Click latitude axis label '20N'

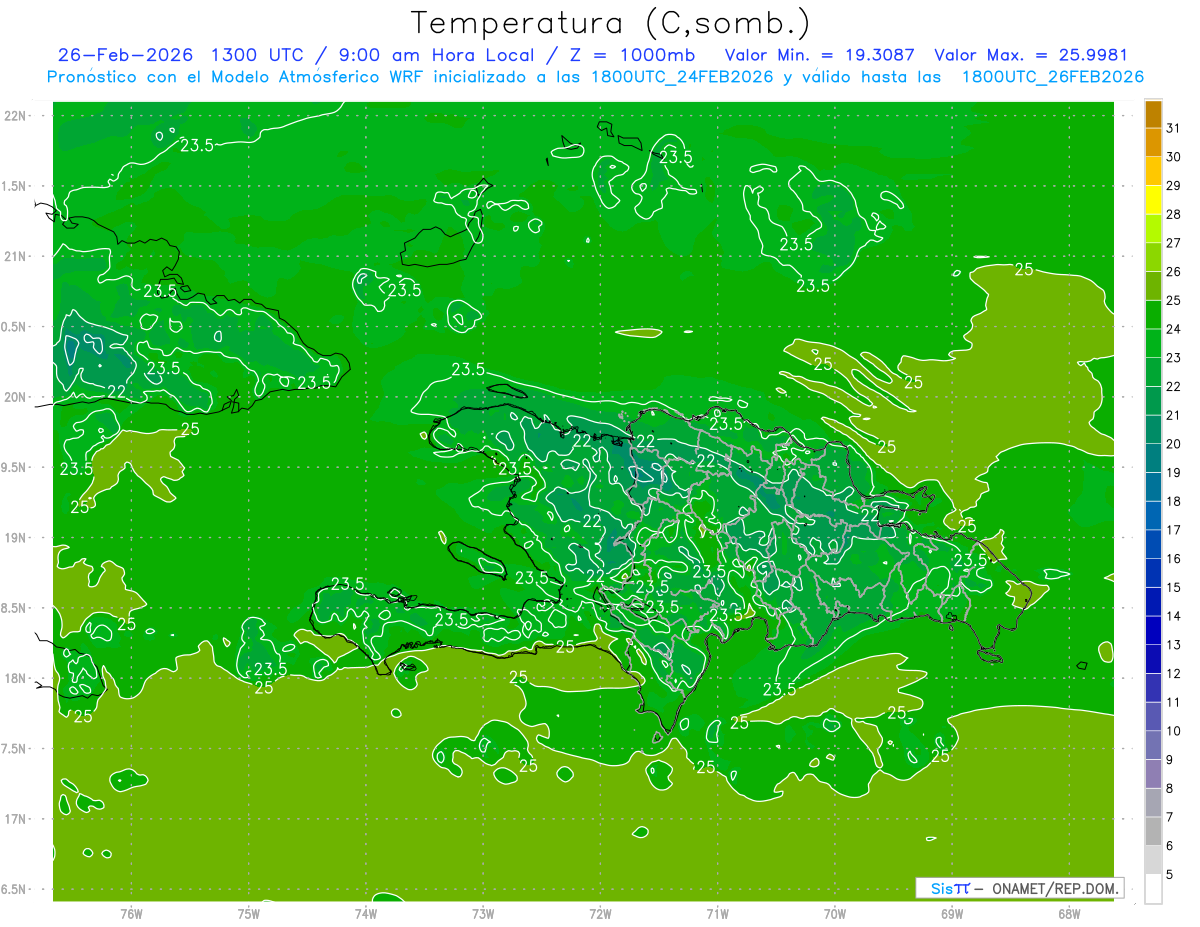pyautogui.click(x=16, y=397)
